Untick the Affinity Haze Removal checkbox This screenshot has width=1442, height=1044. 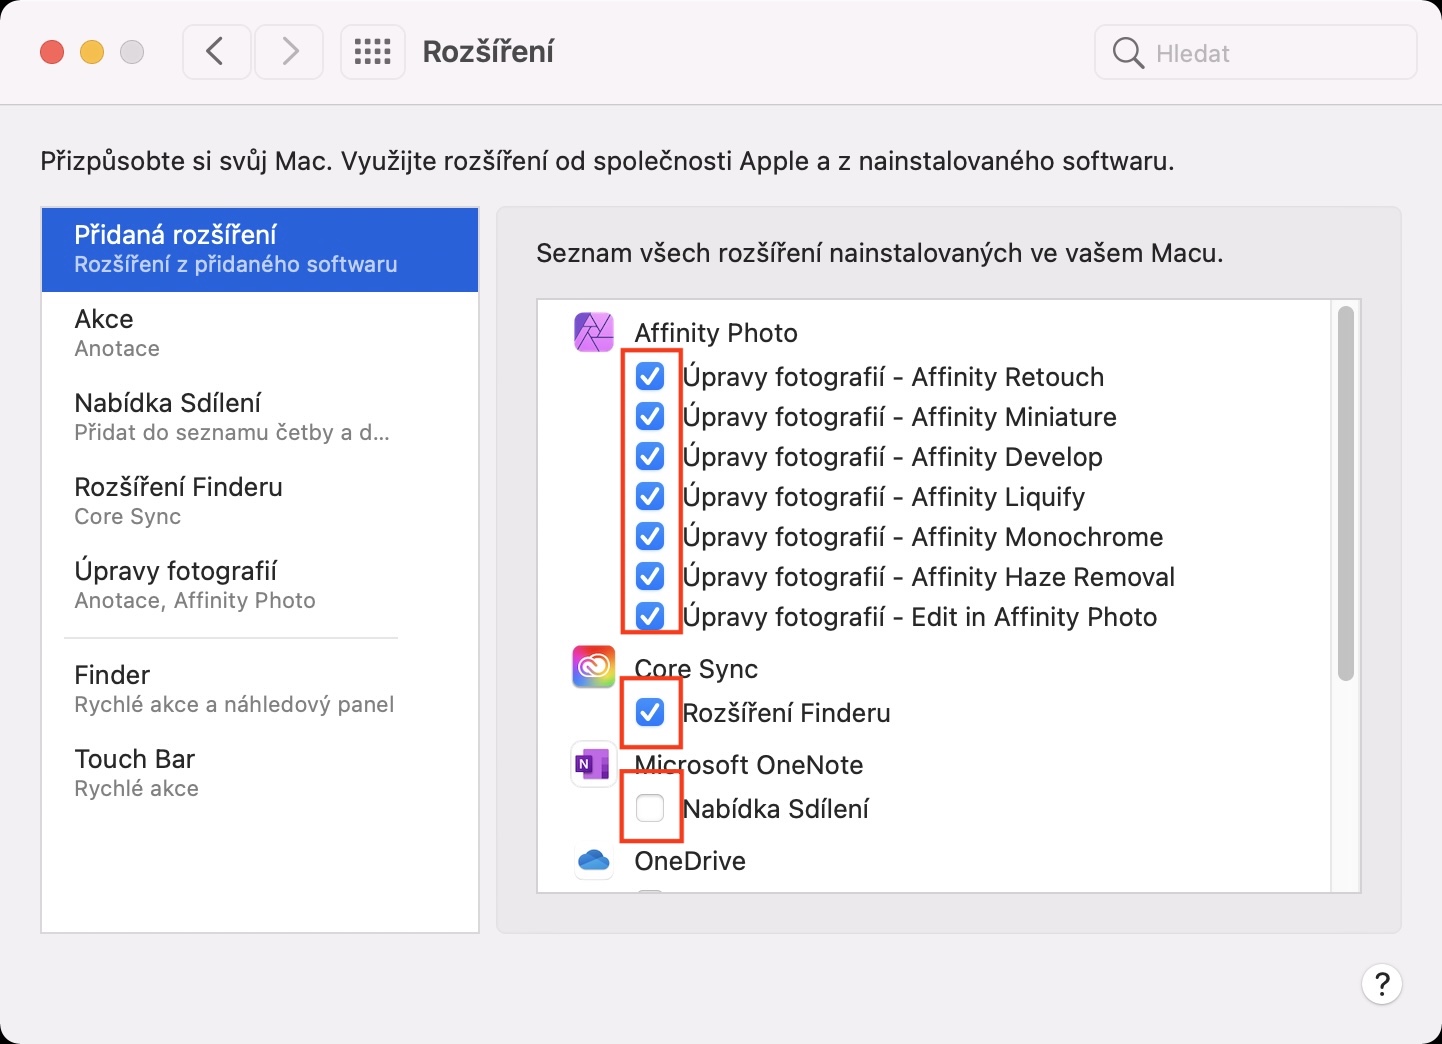click(650, 577)
